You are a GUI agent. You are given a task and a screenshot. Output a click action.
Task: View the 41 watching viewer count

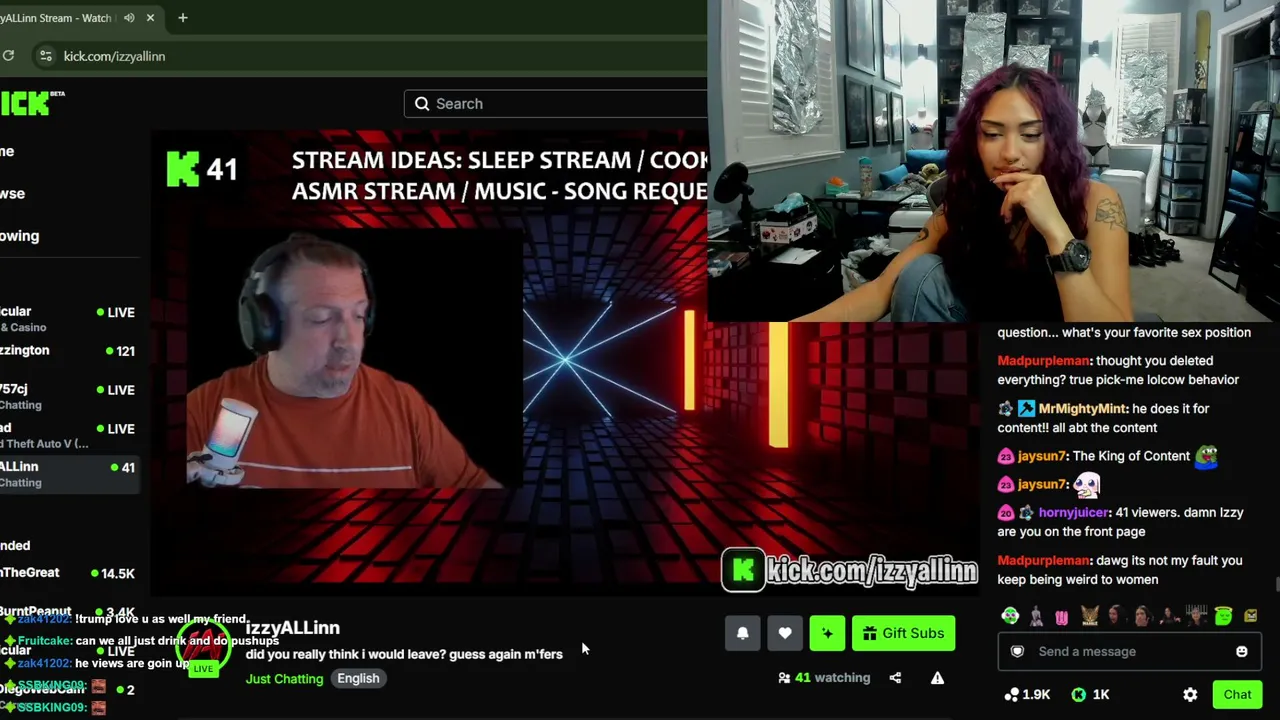824,678
